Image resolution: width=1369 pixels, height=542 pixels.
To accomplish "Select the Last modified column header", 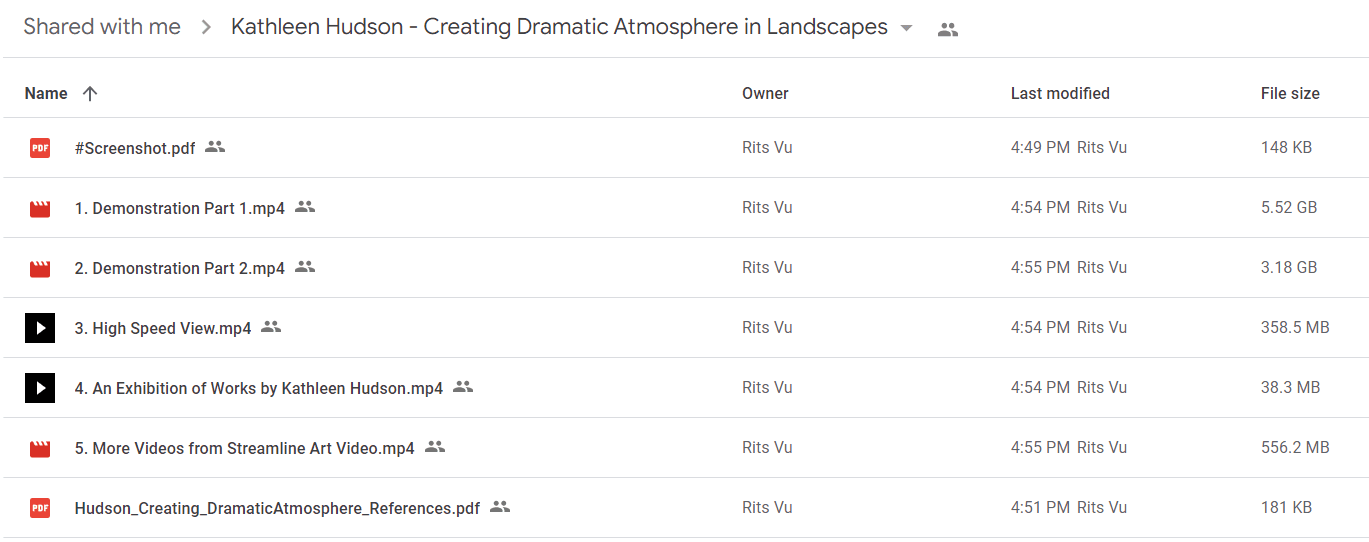I will [x=1060, y=93].
